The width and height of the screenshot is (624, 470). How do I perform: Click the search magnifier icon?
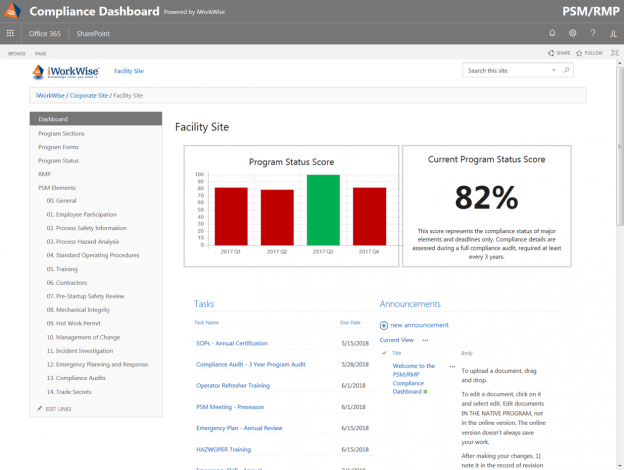pyautogui.click(x=567, y=71)
